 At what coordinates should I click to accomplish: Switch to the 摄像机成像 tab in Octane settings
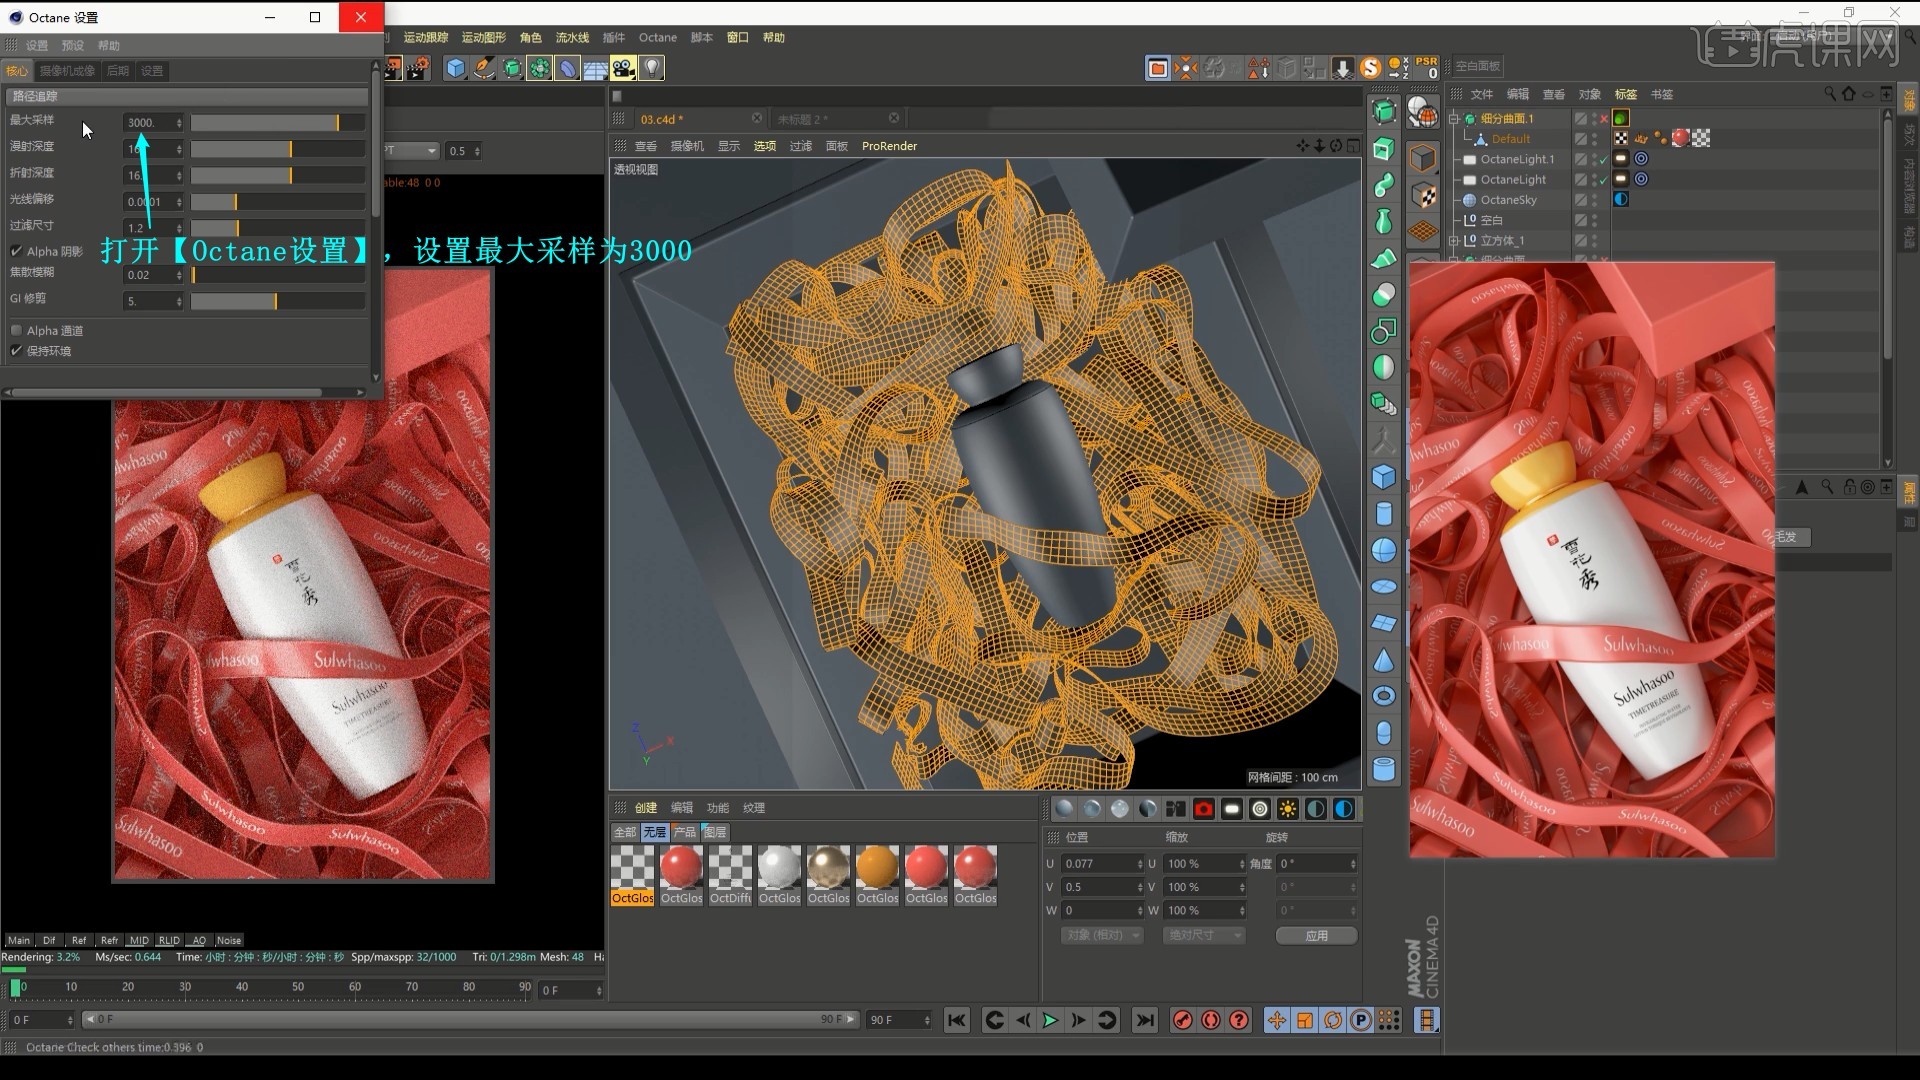[66, 70]
